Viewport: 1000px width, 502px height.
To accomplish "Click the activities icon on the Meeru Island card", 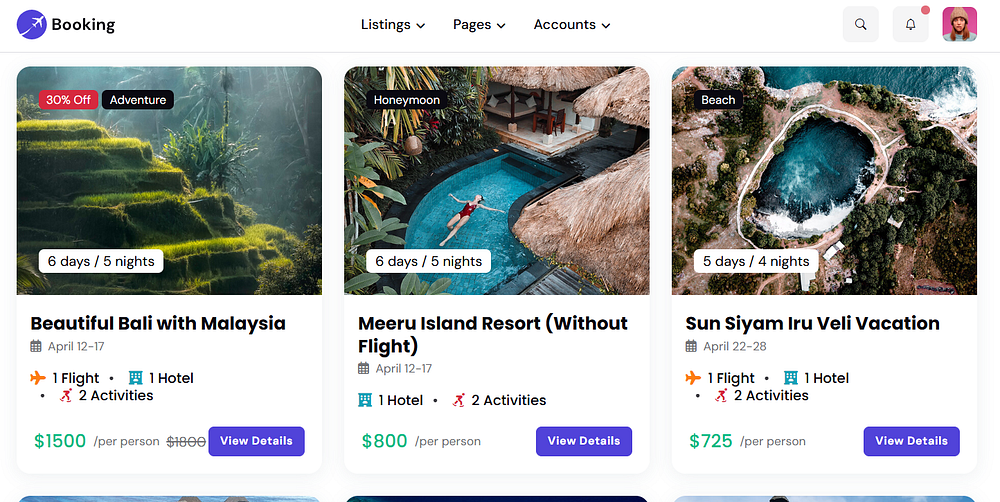I will point(459,400).
